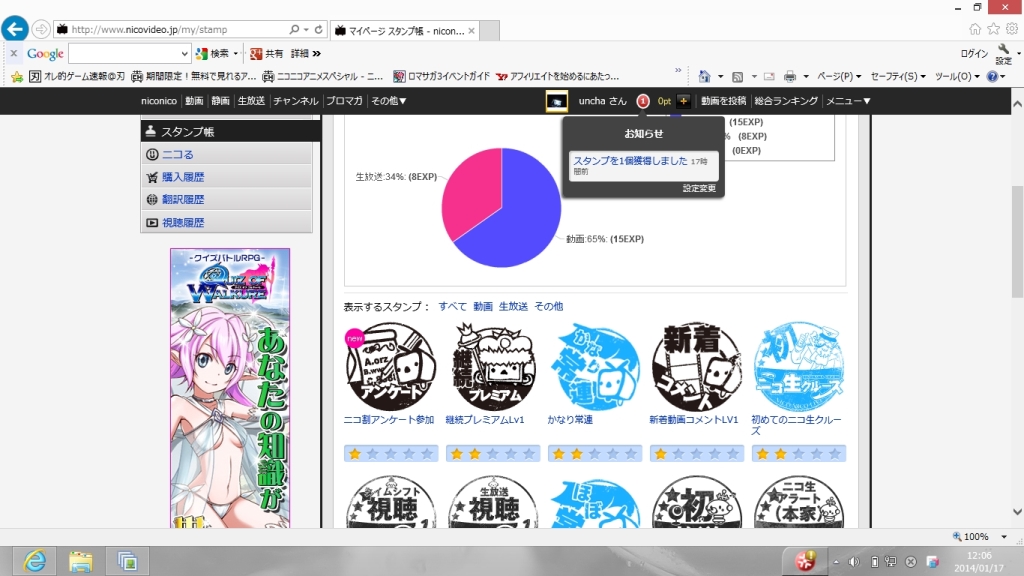Click 設定変更 in the notification popup
This screenshot has width=1024, height=576.
[x=699, y=188]
